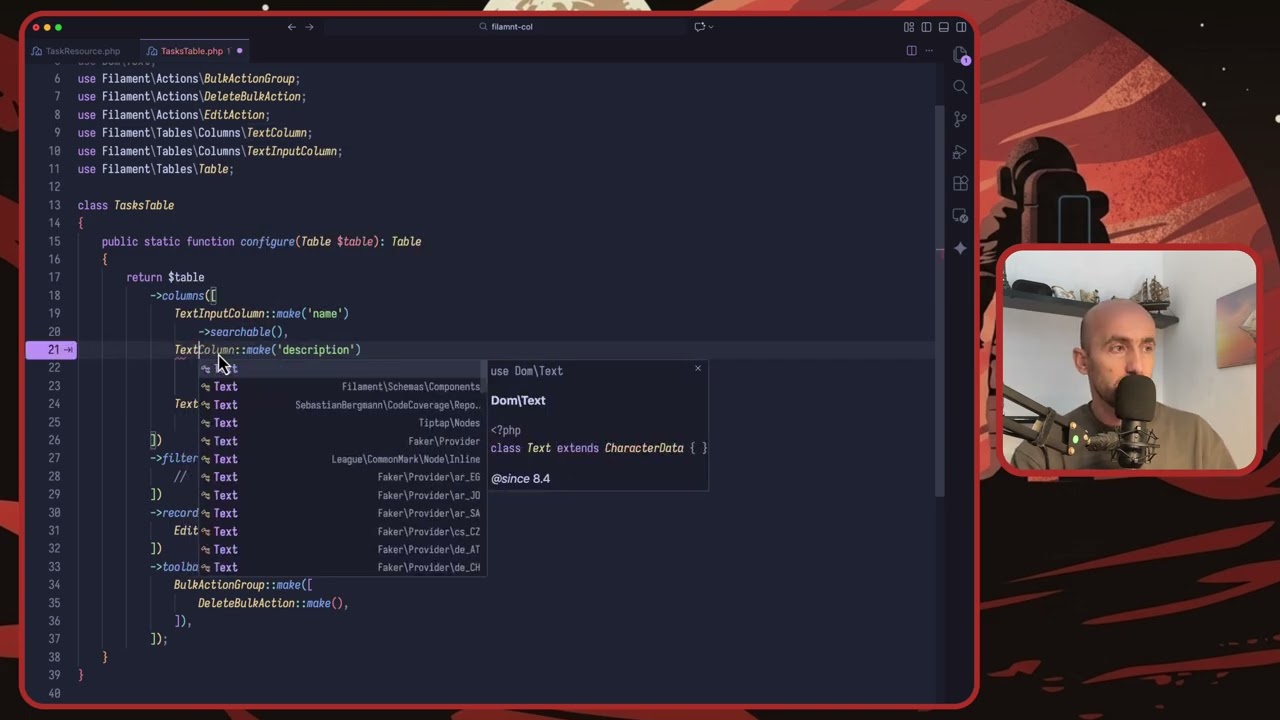Click 'TextInputColumn::make('name')' code
Image resolution: width=1280 pixels, height=720 pixels.
tap(261, 313)
